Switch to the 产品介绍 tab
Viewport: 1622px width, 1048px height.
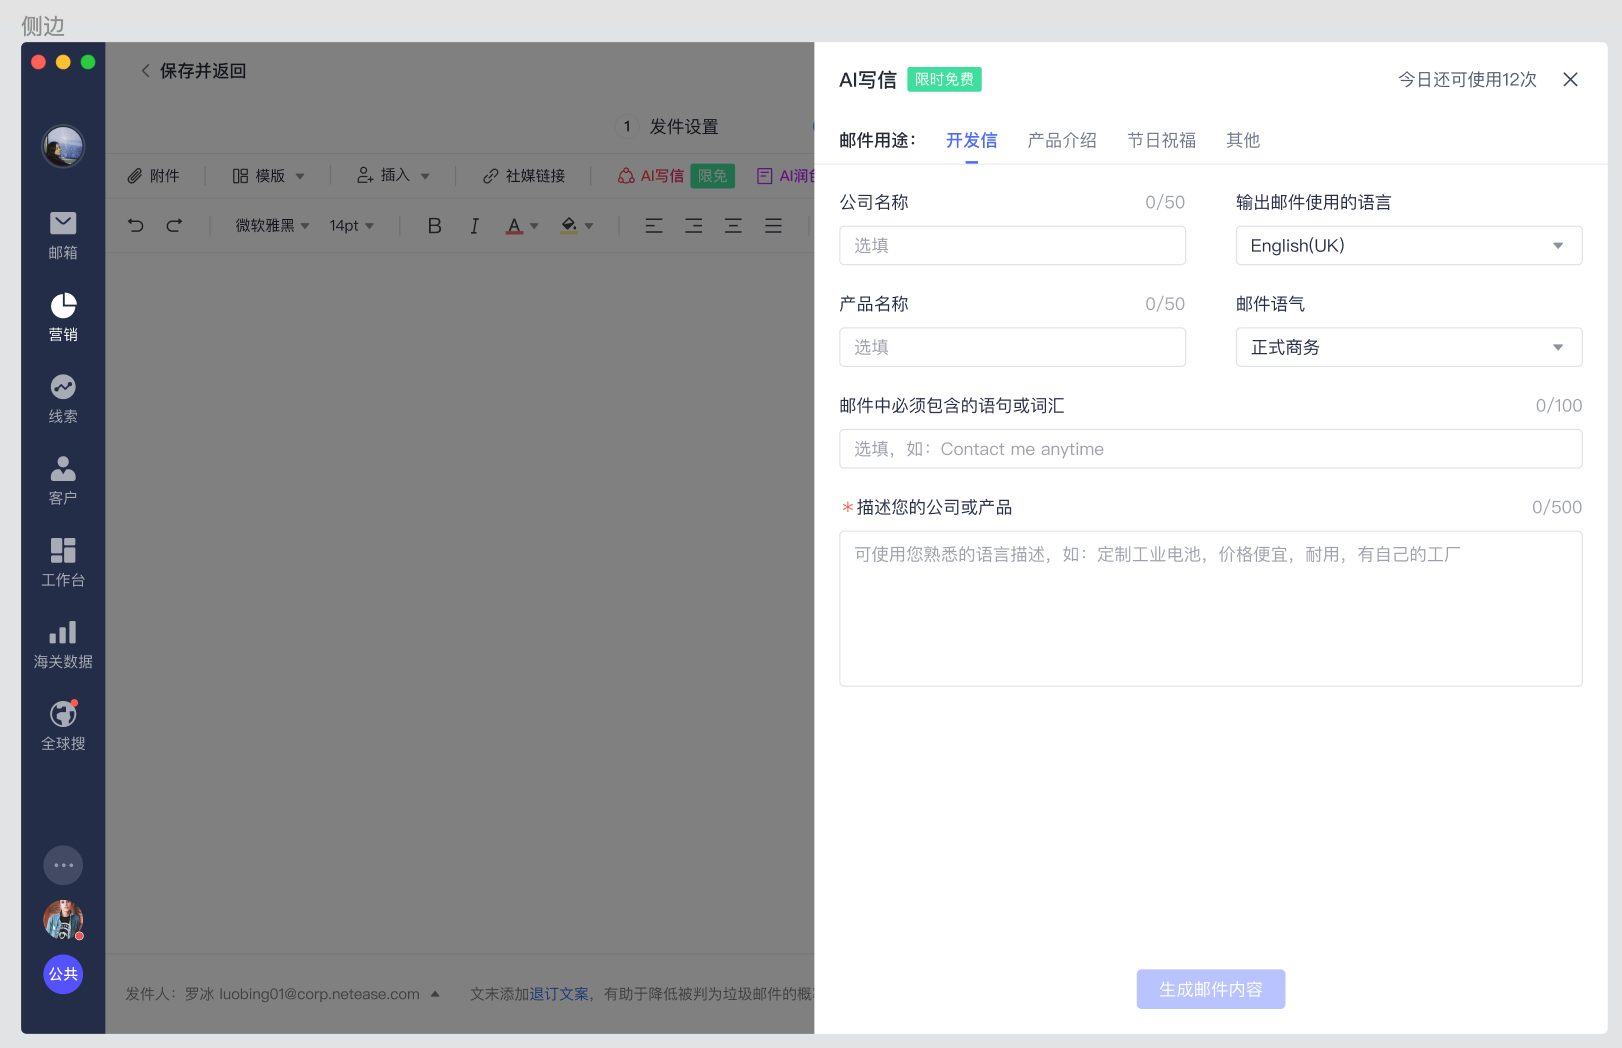tap(1061, 140)
